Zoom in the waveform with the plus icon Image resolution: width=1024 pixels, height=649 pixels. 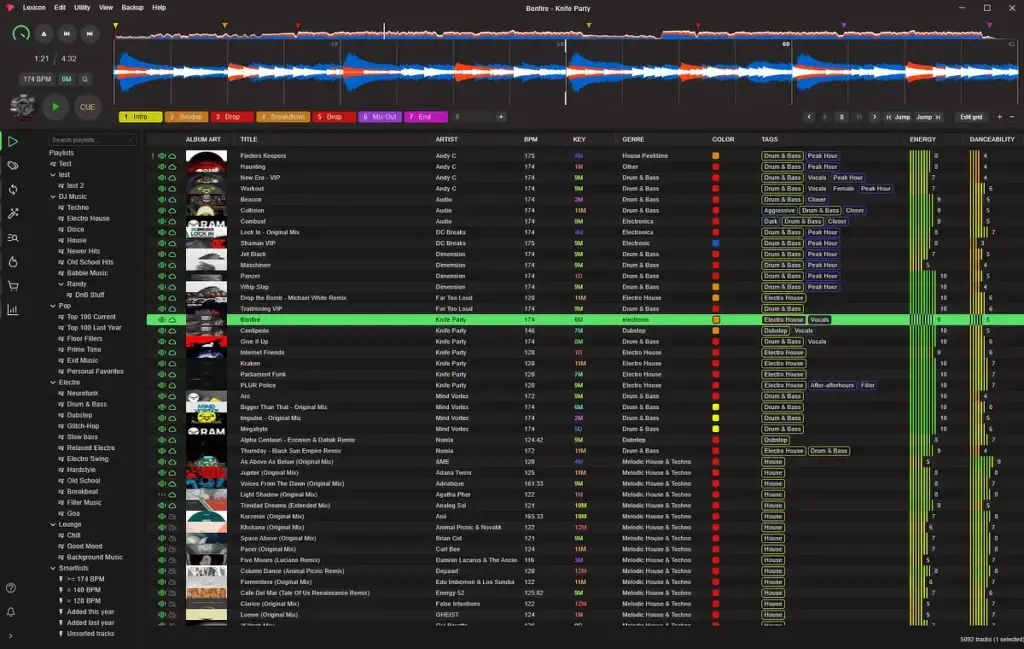pyautogui.click(x=999, y=117)
